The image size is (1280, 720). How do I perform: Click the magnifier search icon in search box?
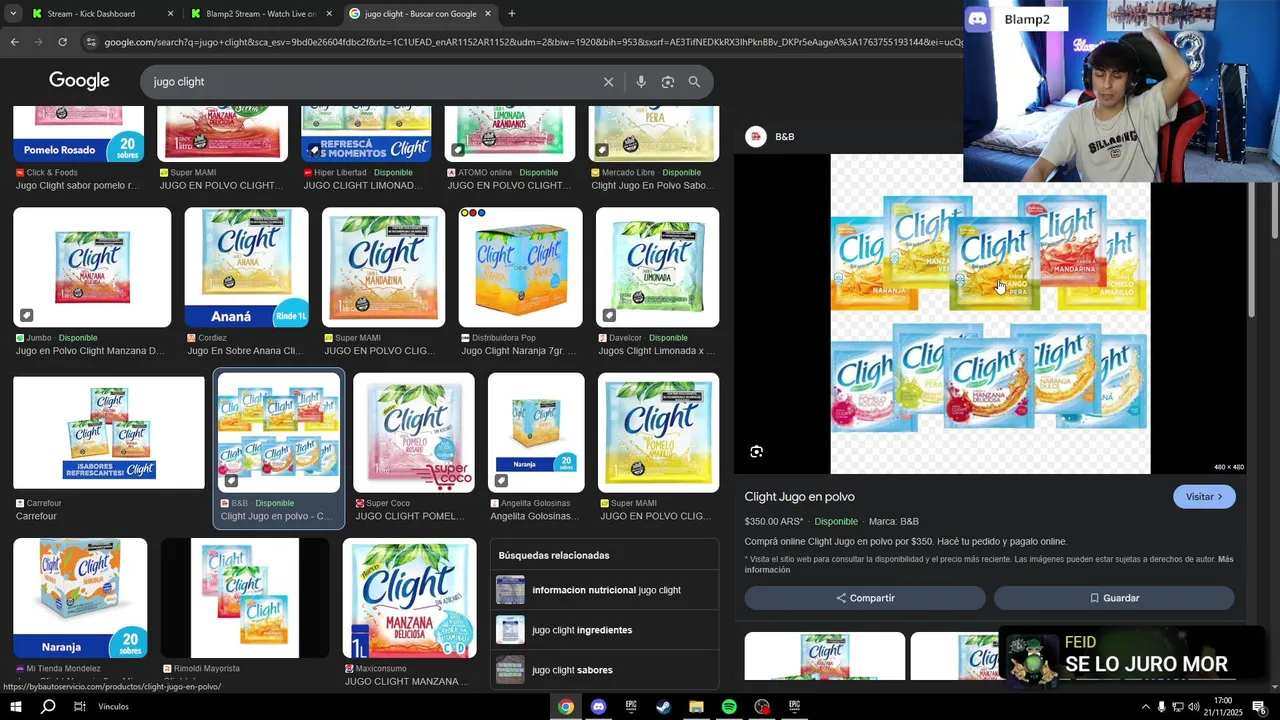pyautogui.click(x=694, y=82)
